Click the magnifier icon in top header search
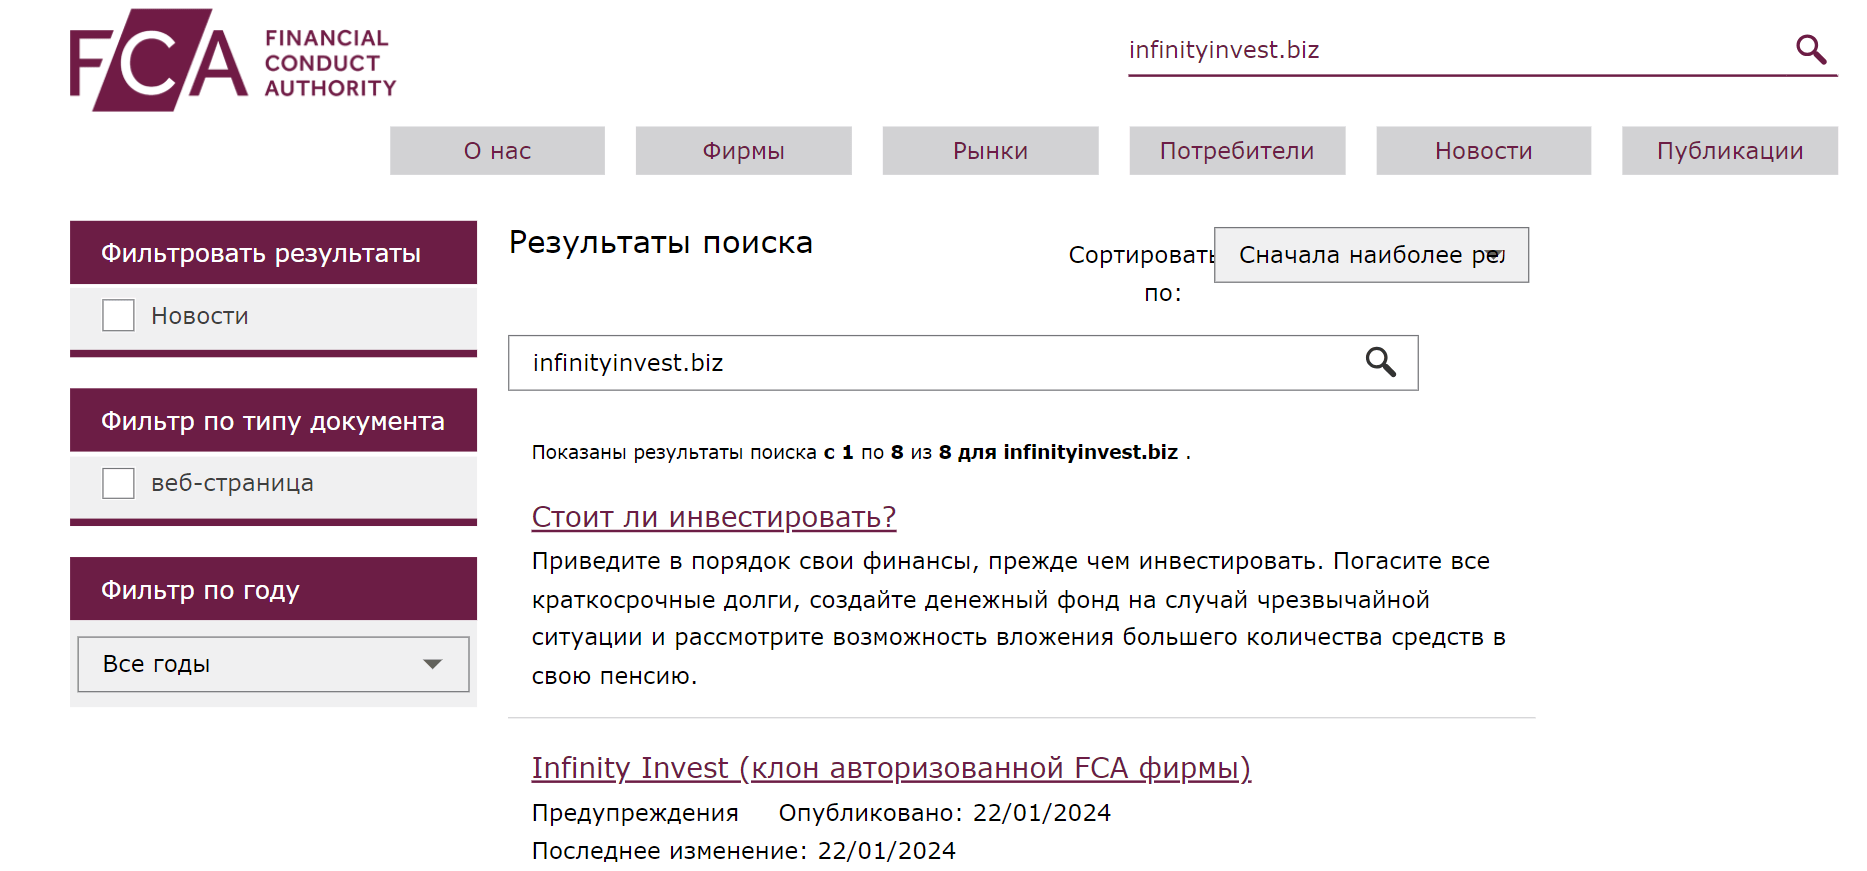The height and width of the screenshot is (871, 1867). tap(1811, 49)
